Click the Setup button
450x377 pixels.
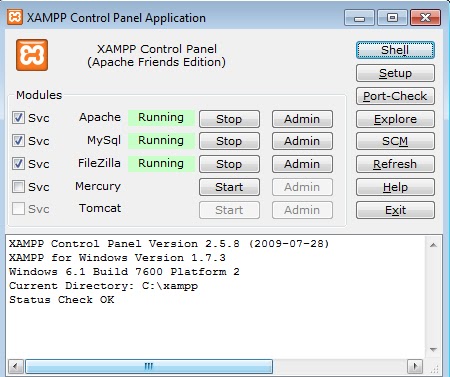point(395,73)
